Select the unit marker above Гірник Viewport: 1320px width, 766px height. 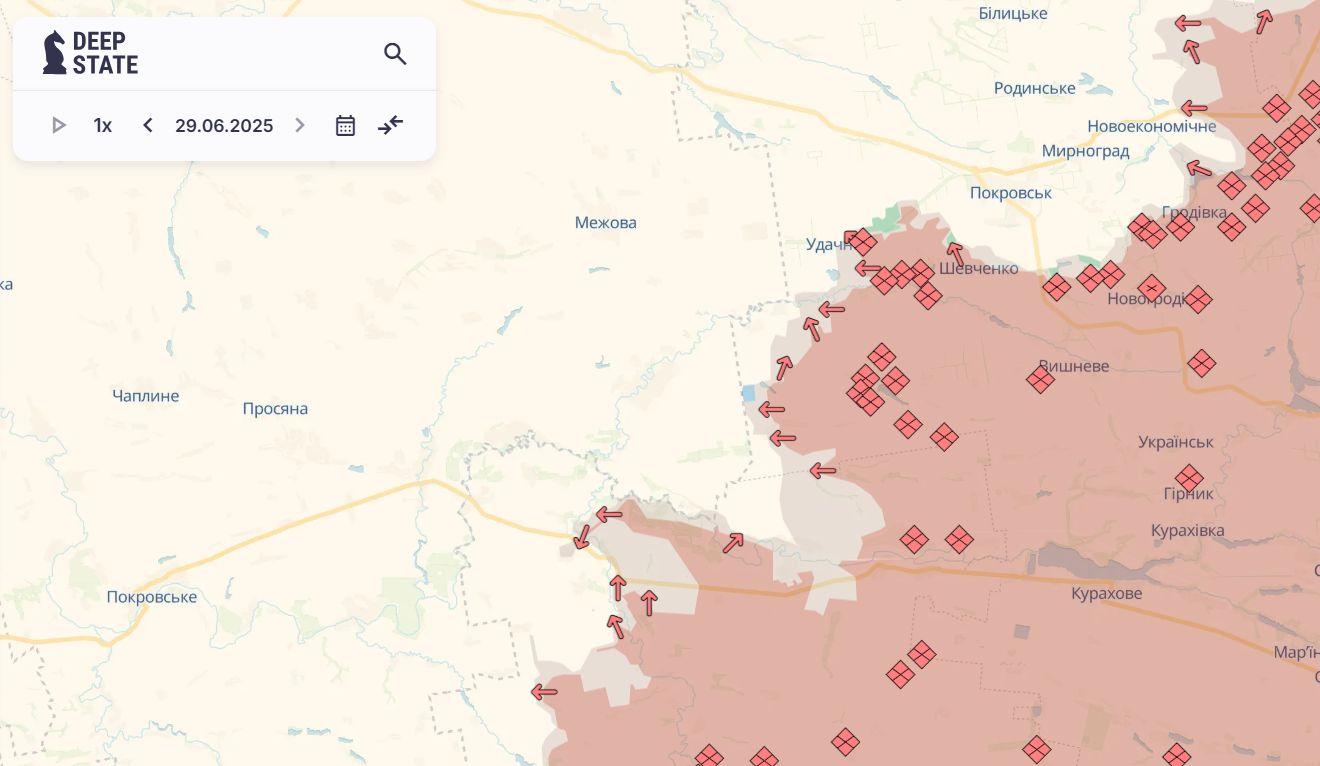point(1189,478)
